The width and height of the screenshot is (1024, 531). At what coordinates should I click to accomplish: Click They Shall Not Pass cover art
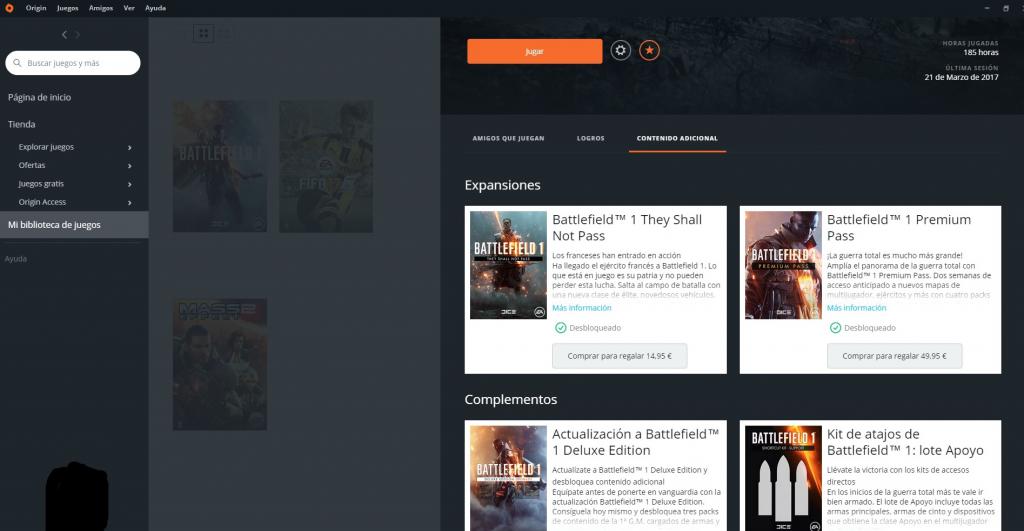[508, 265]
